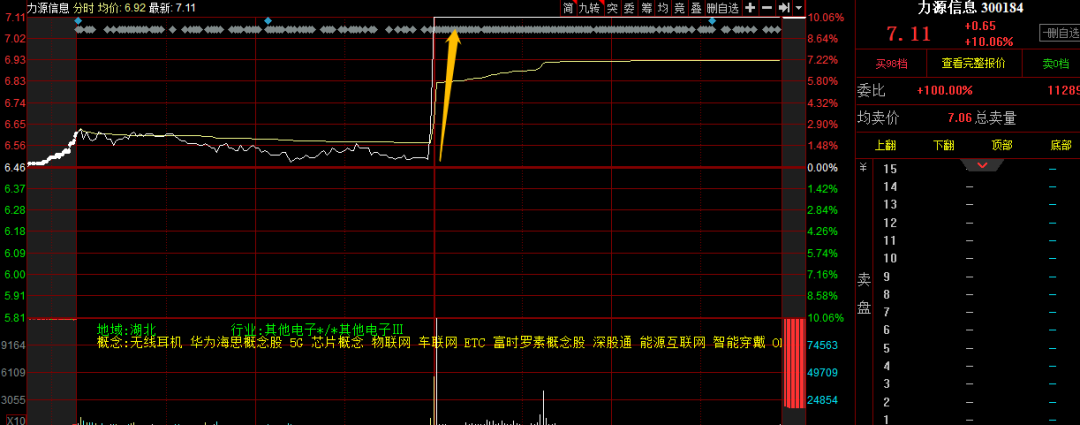The width and height of the screenshot is (1080, 425).
Task: Click the 芯片概念 concept tag
Action: (x=337, y=342)
